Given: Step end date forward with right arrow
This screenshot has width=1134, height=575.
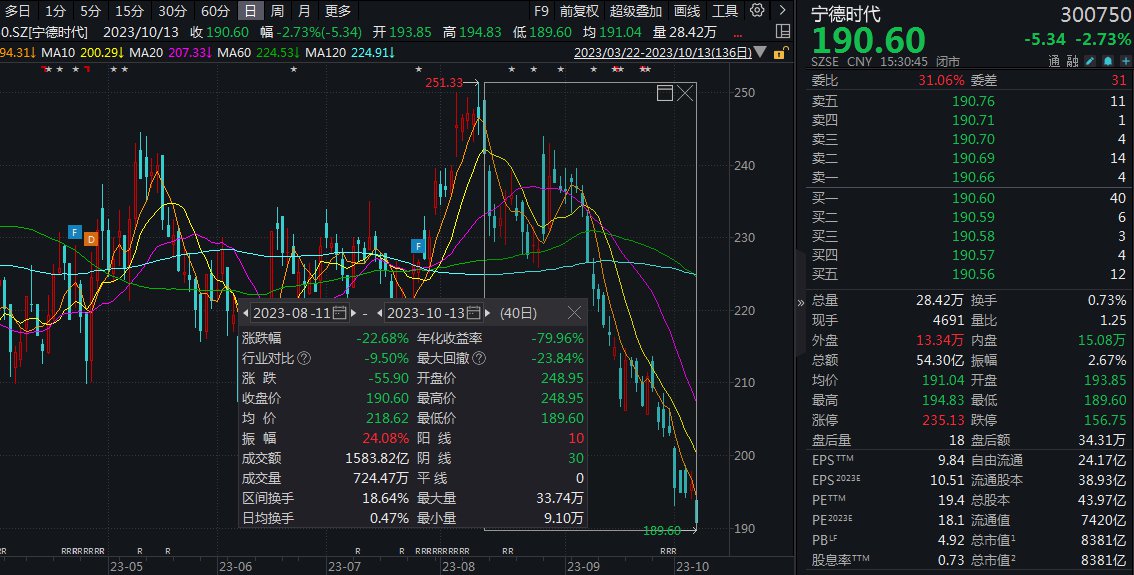Looking at the screenshot, I should coord(487,313).
